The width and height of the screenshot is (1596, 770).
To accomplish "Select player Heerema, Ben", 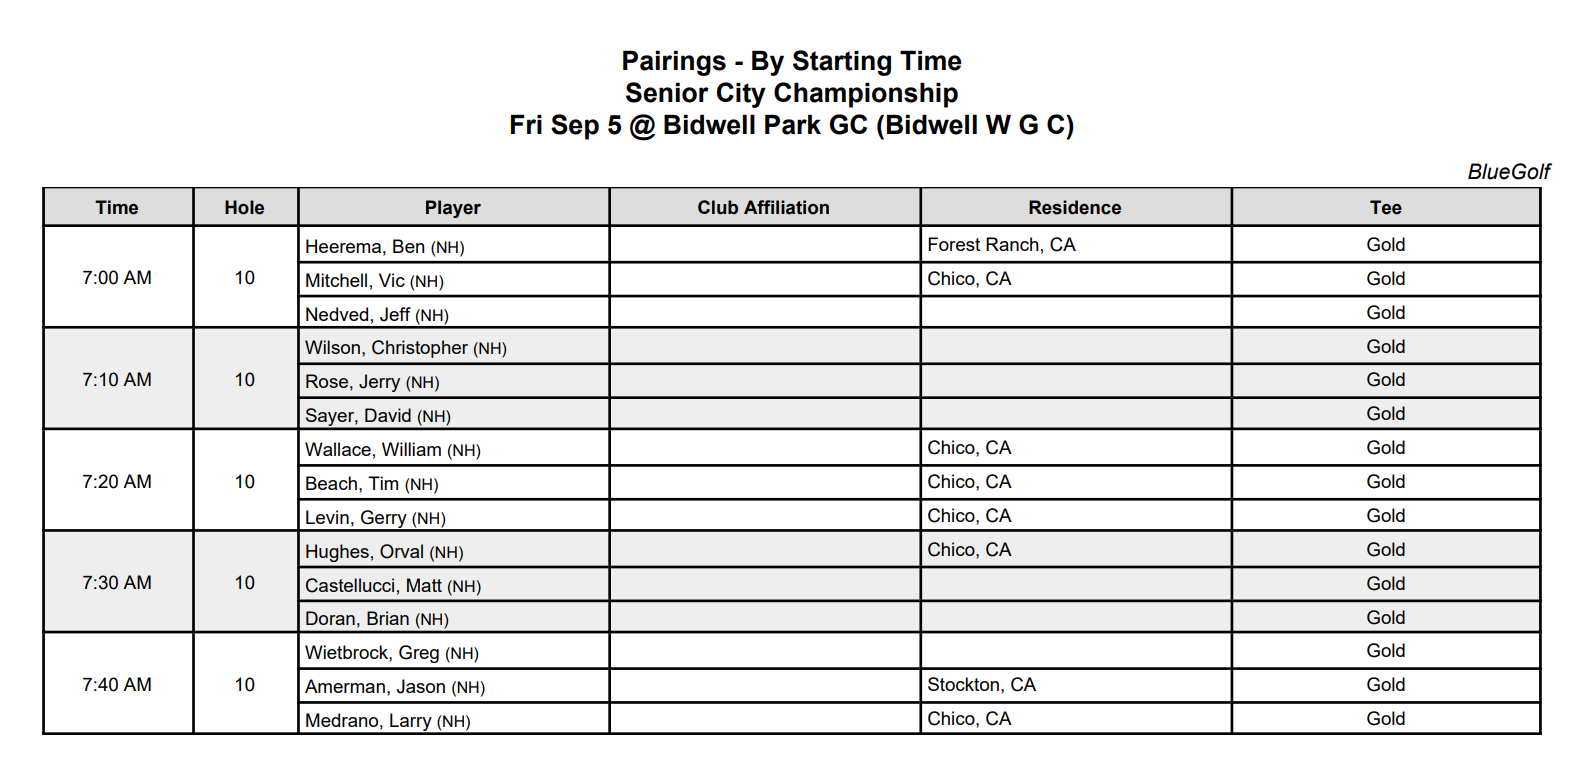I will 365,247.
